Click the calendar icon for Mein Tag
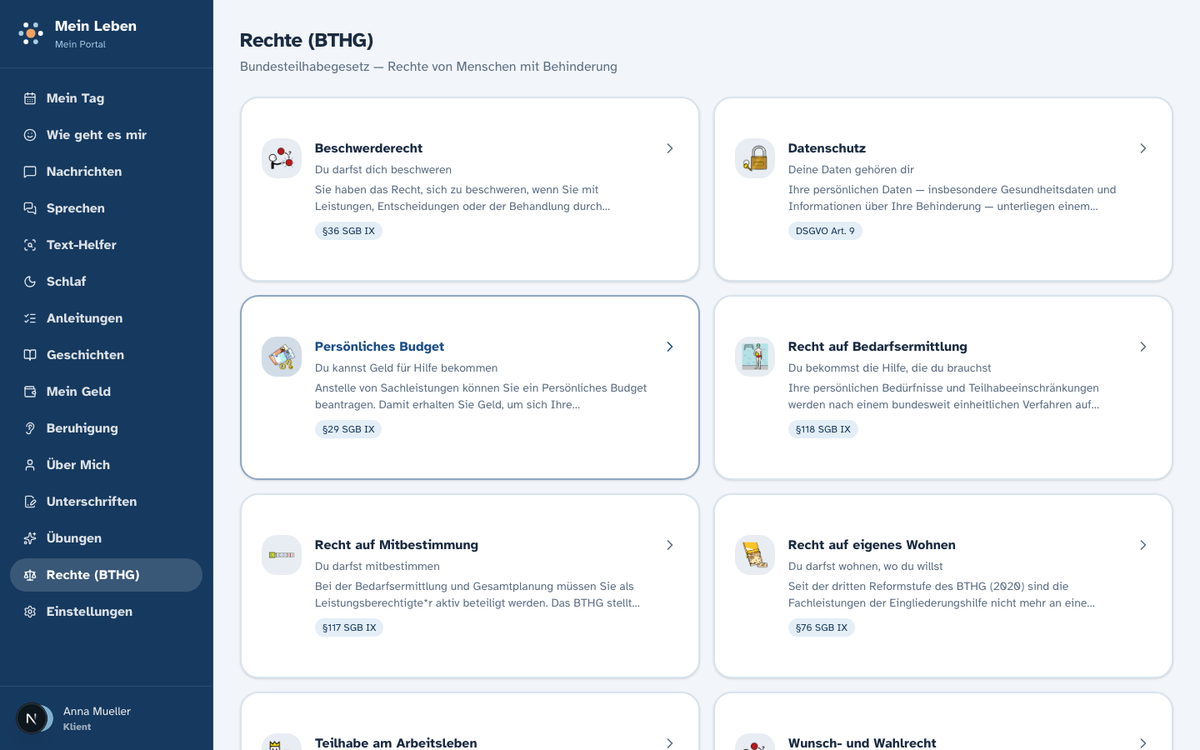Screen dimensions: 1200x750 click(30, 98)
